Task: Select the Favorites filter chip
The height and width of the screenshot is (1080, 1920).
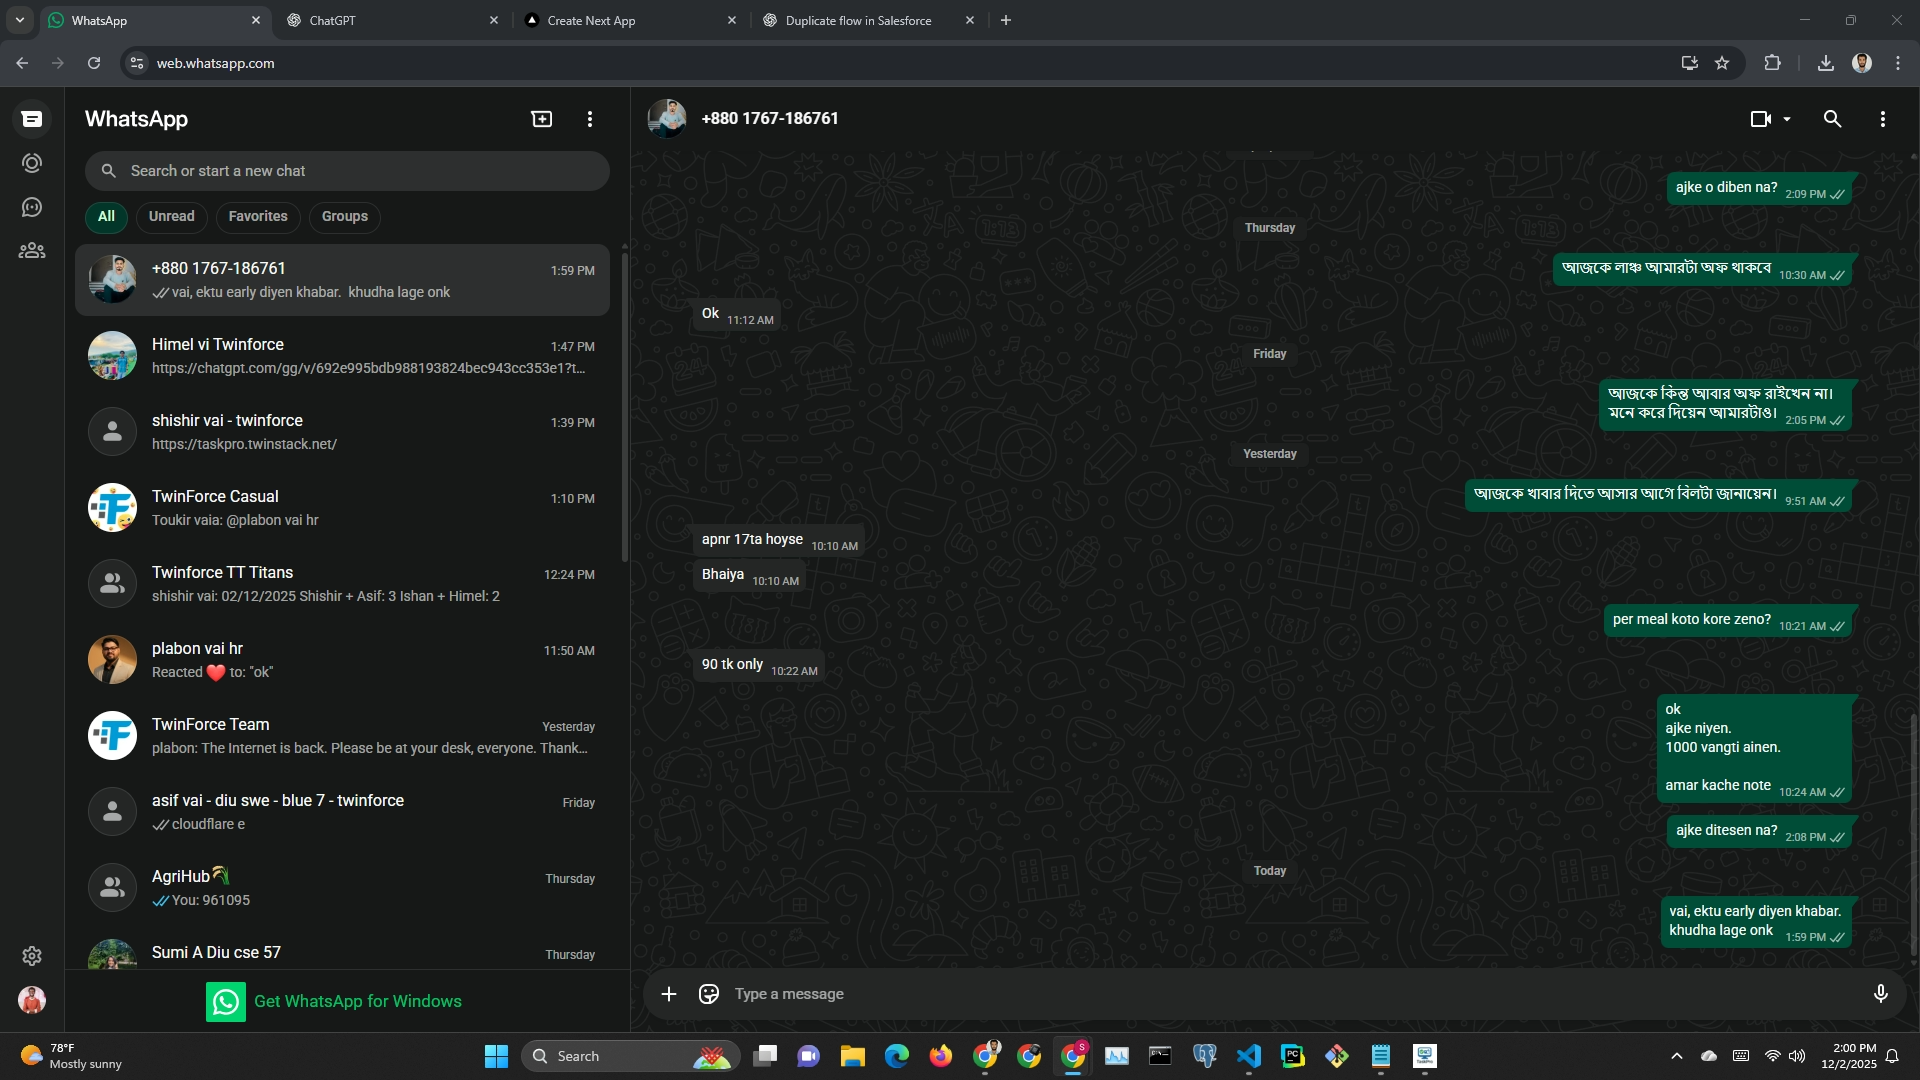Action: point(258,216)
